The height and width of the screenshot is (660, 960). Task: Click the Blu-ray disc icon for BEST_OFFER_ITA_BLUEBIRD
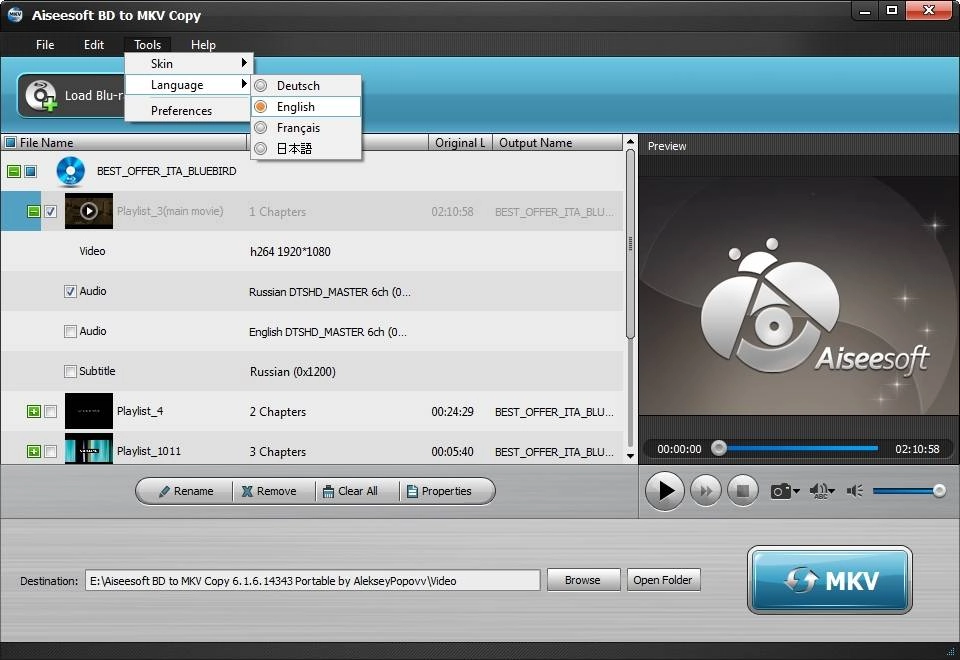click(70, 171)
